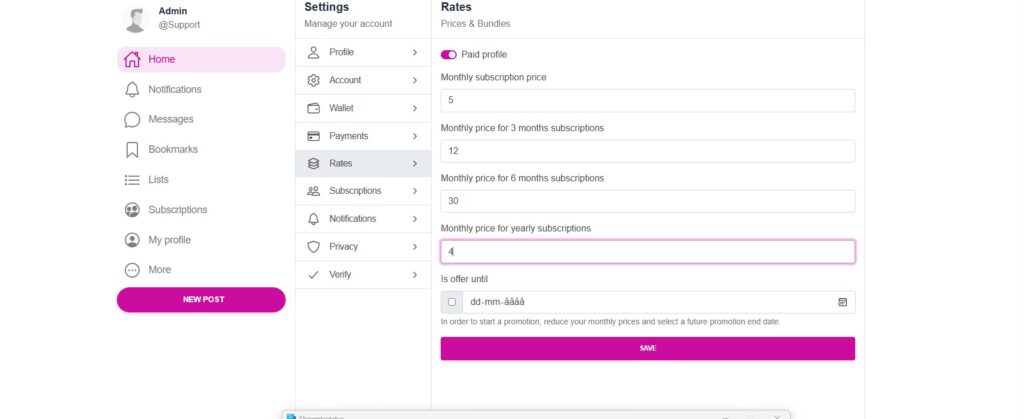Click the Payments card icon in Settings
The image size is (1024, 419).
click(x=313, y=136)
